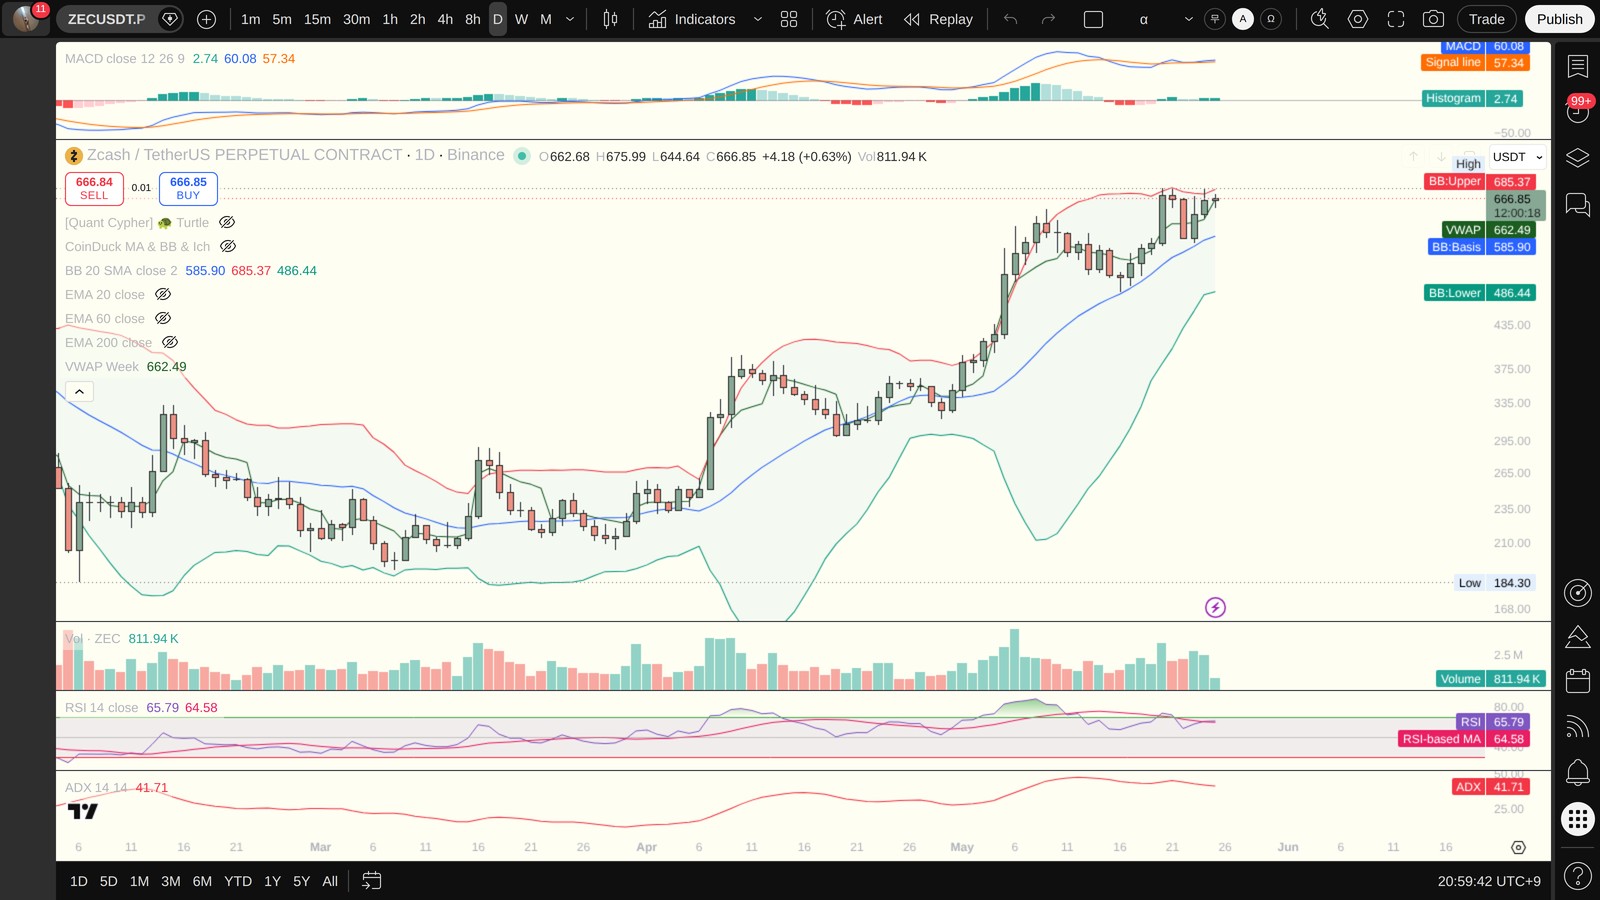This screenshot has height=900, width=1600.
Task: Open the notifications bell icon
Action: click(1578, 772)
